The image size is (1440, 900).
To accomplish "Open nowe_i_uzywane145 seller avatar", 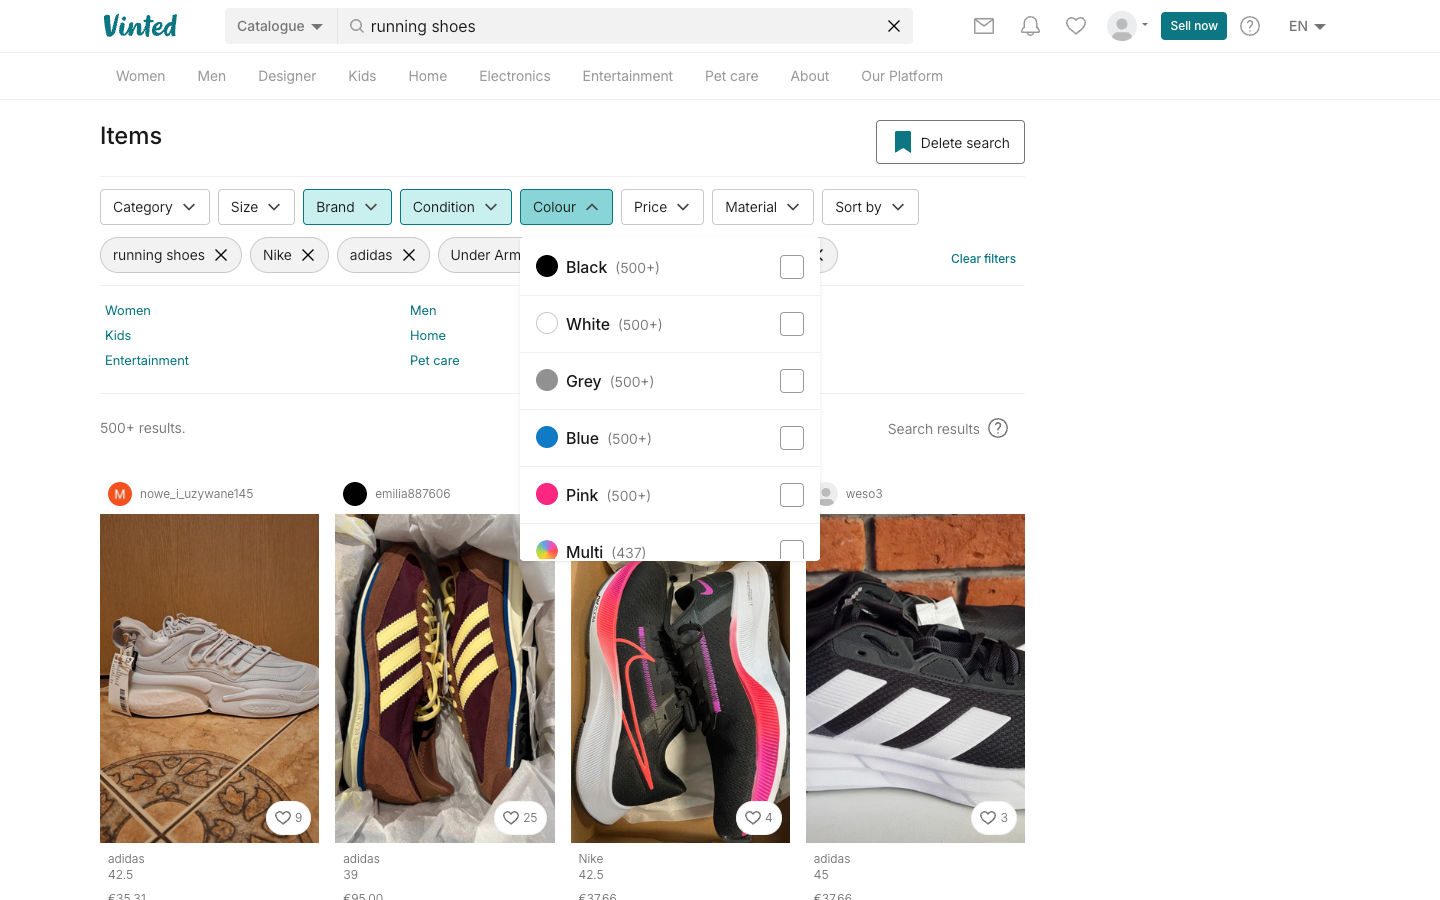I will click(x=120, y=494).
